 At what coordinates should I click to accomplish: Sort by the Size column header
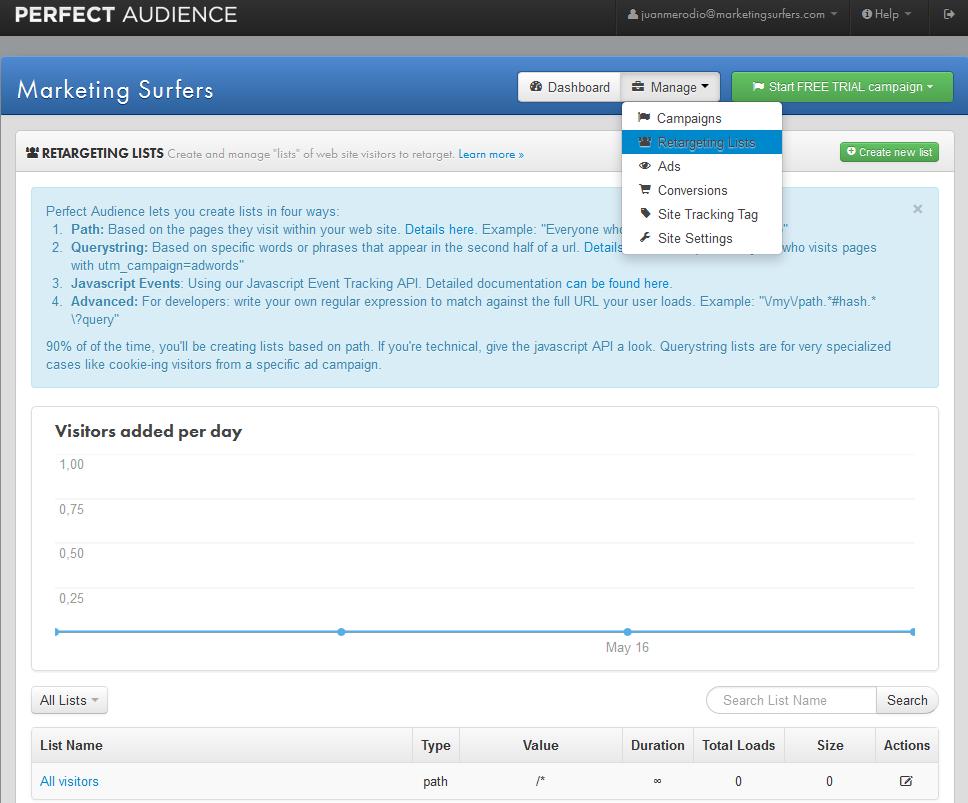click(830, 746)
